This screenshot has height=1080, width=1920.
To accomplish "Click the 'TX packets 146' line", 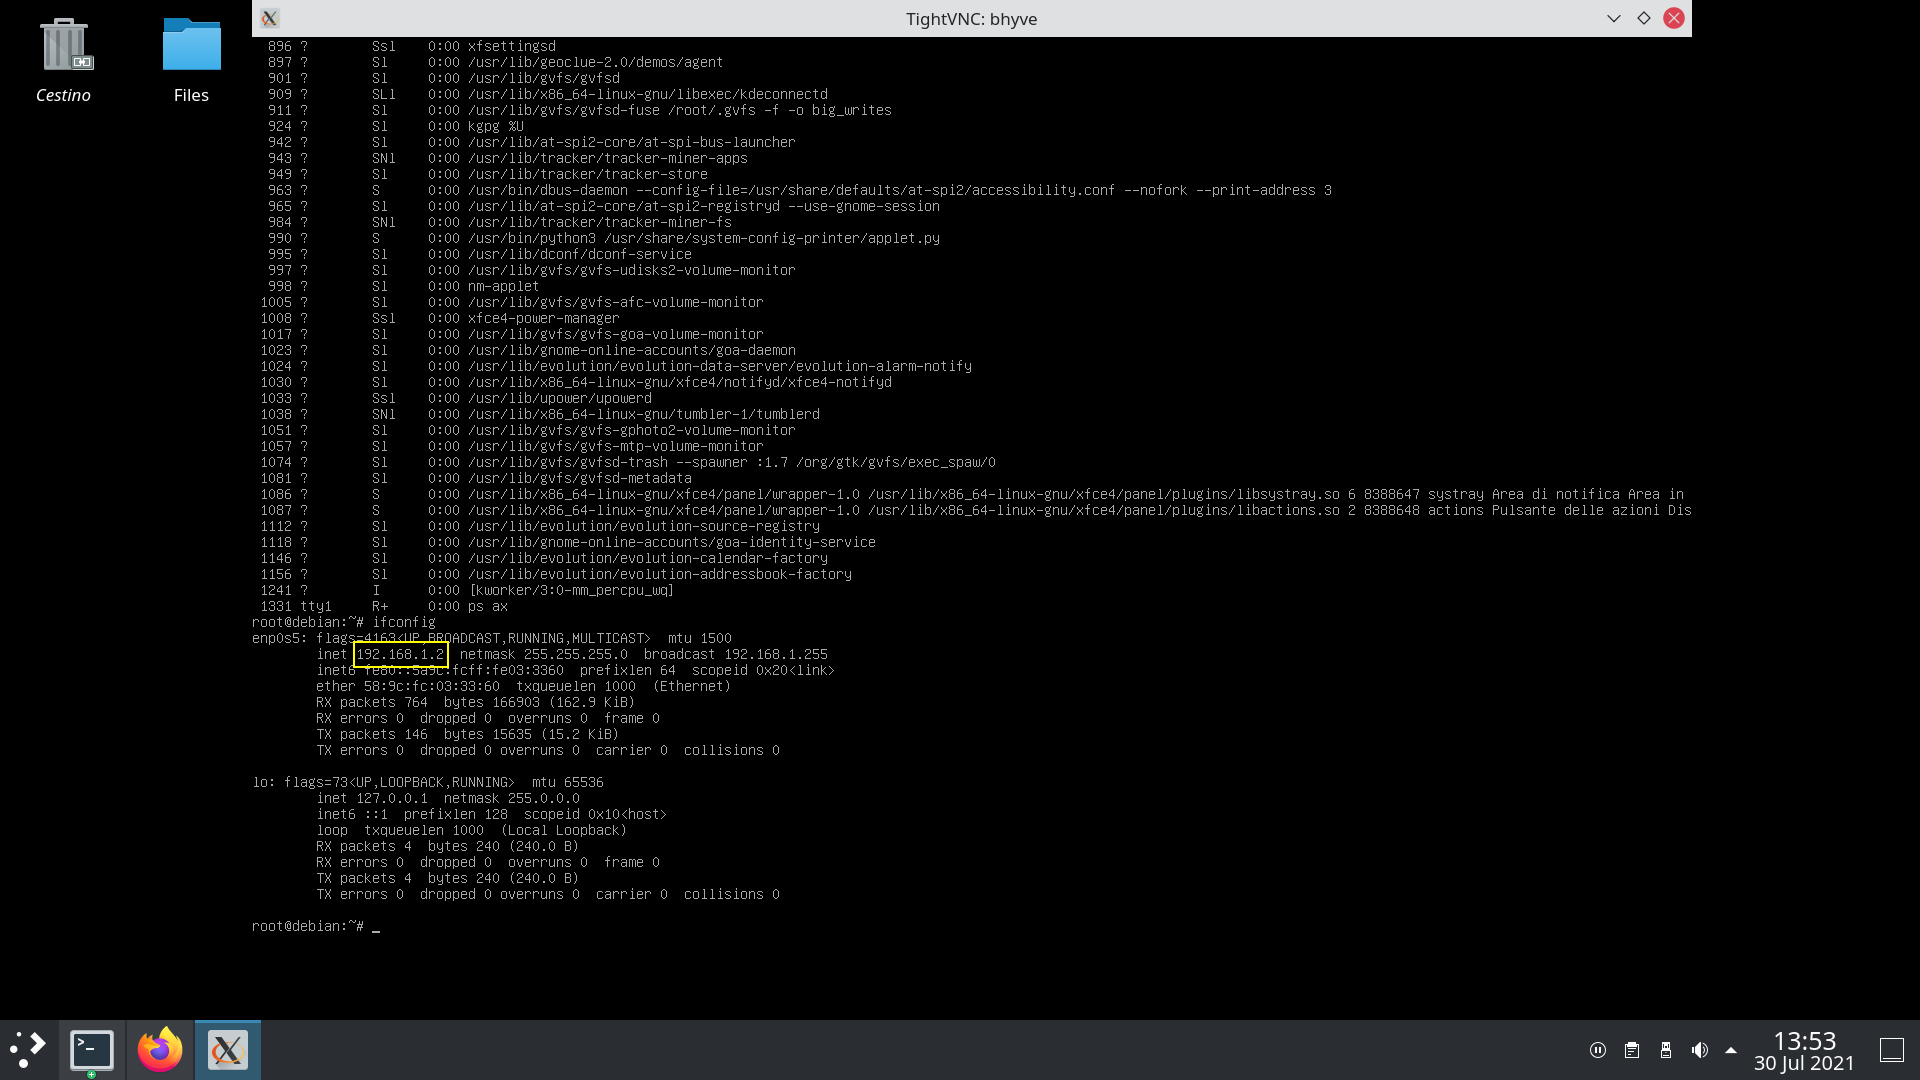I will (467, 734).
